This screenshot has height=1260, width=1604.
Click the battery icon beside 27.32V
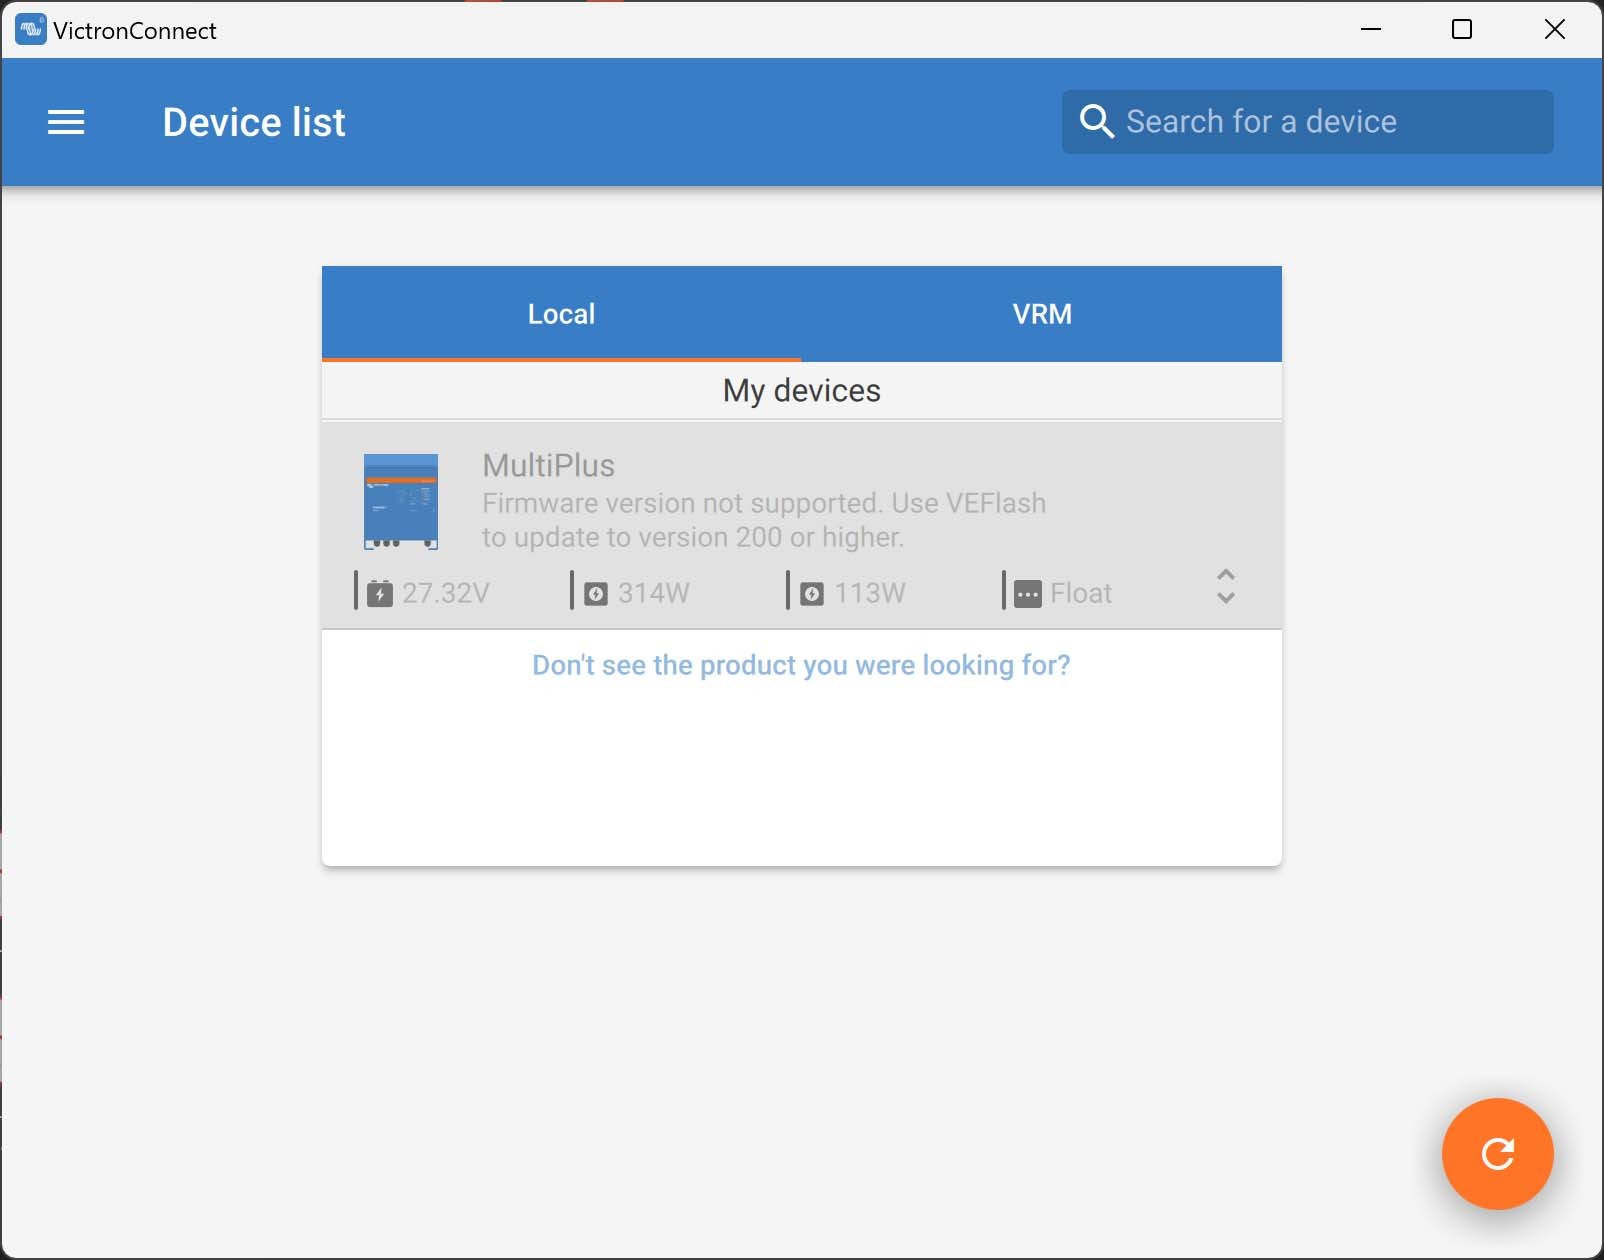(x=380, y=594)
